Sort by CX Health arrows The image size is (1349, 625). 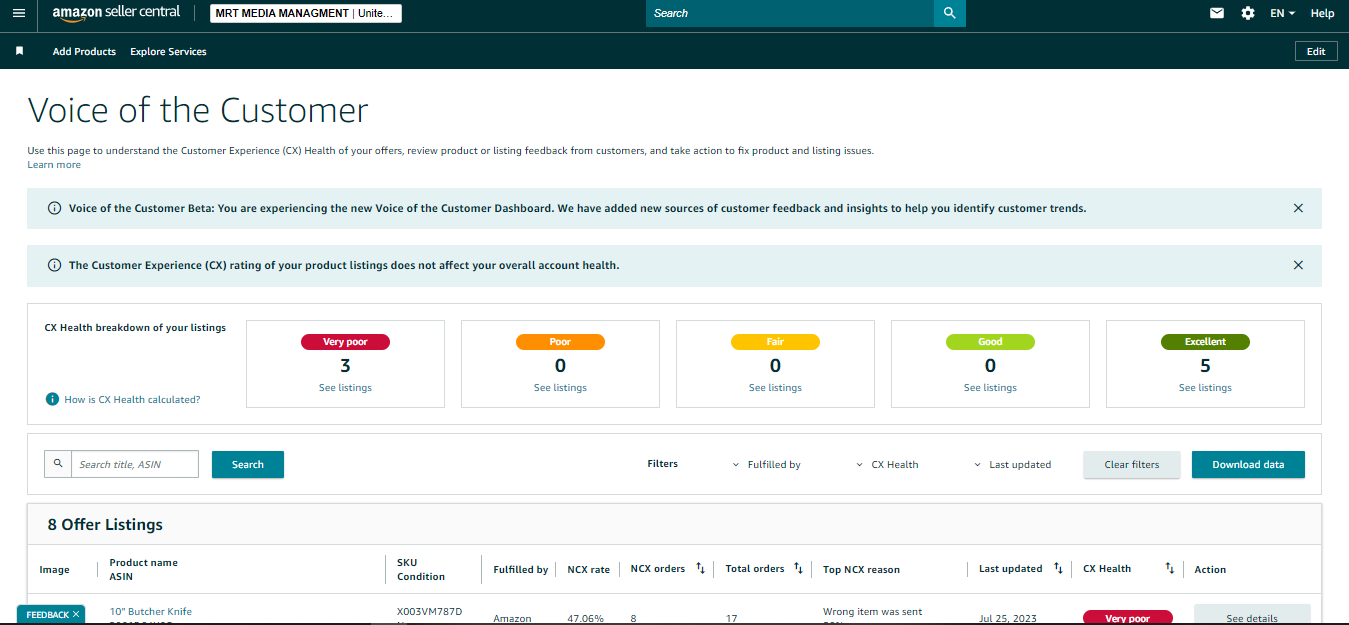(x=1170, y=569)
